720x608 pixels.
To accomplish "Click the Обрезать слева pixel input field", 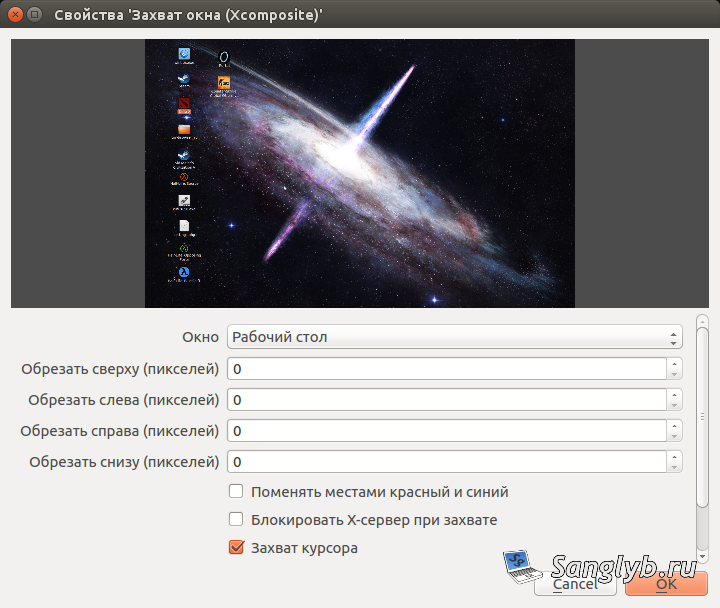I will coord(447,400).
